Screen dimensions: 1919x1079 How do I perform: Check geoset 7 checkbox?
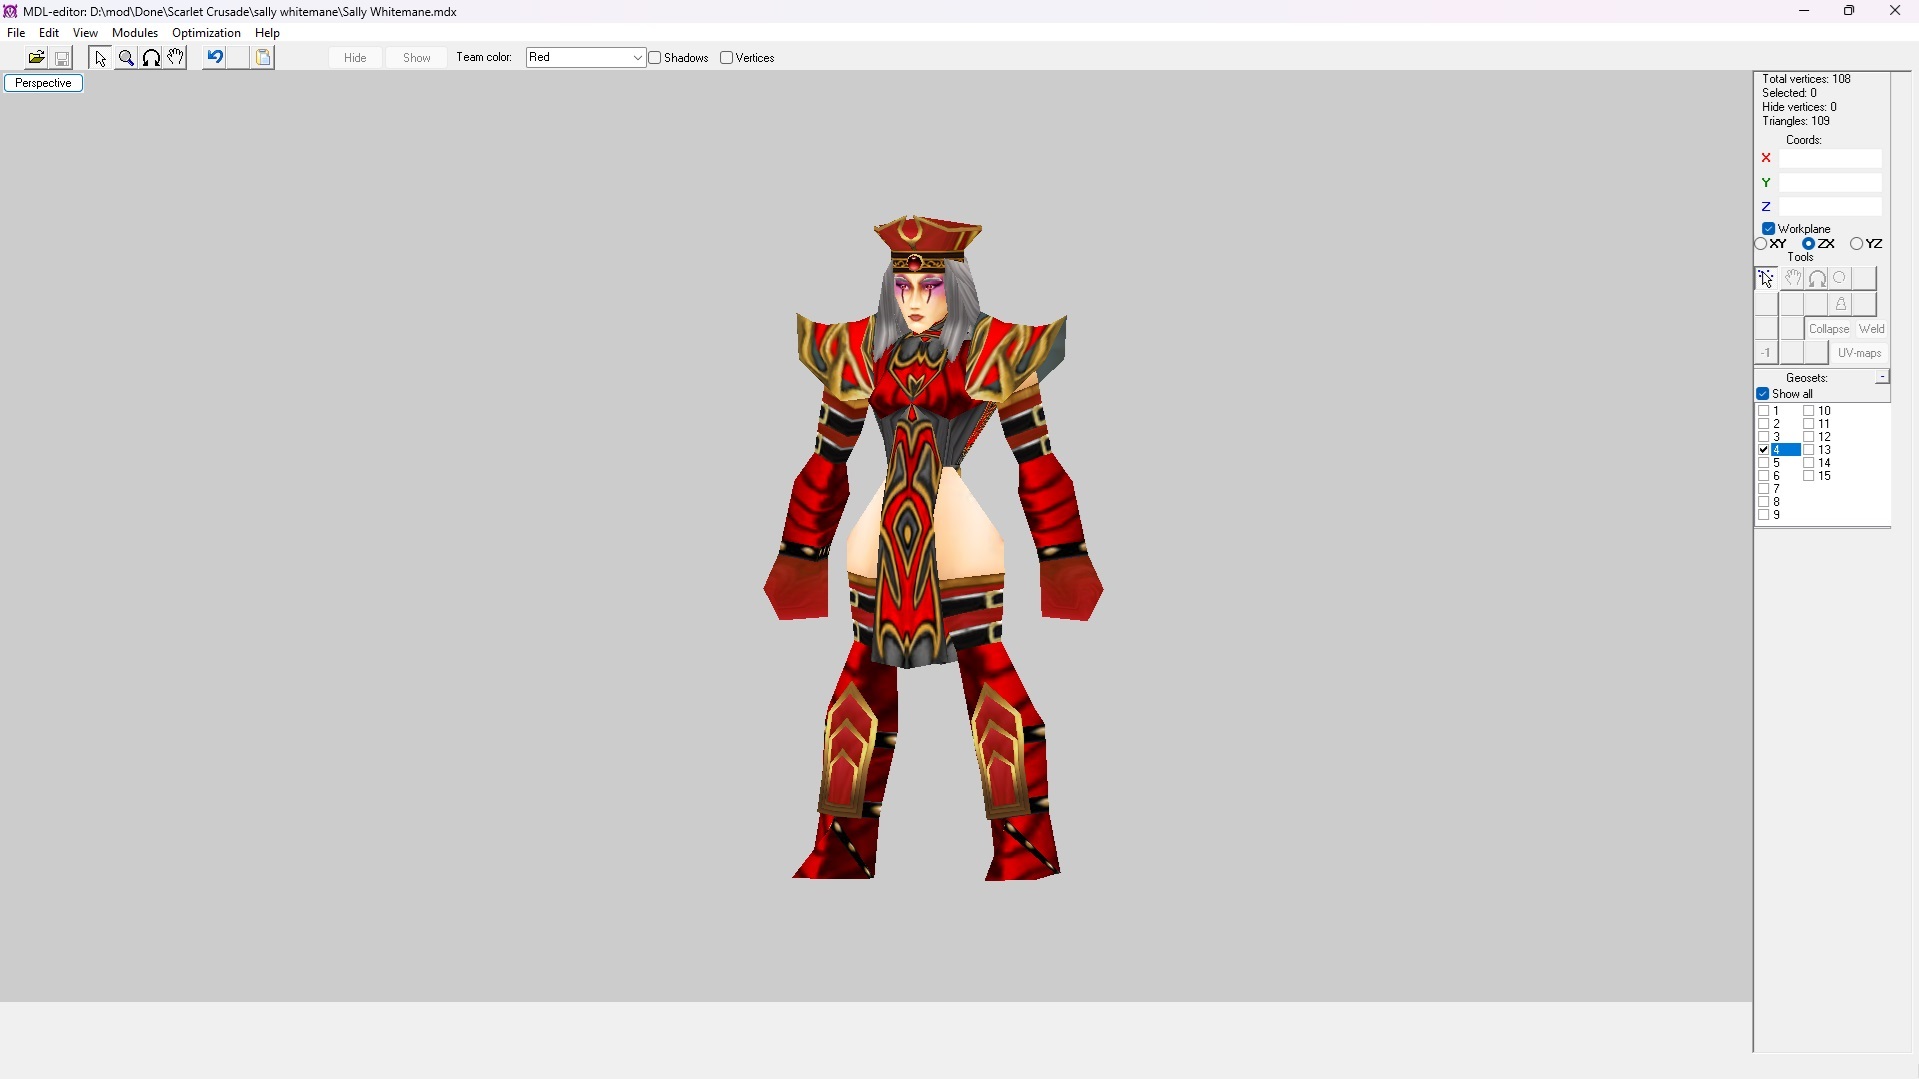pos(1765,490)
